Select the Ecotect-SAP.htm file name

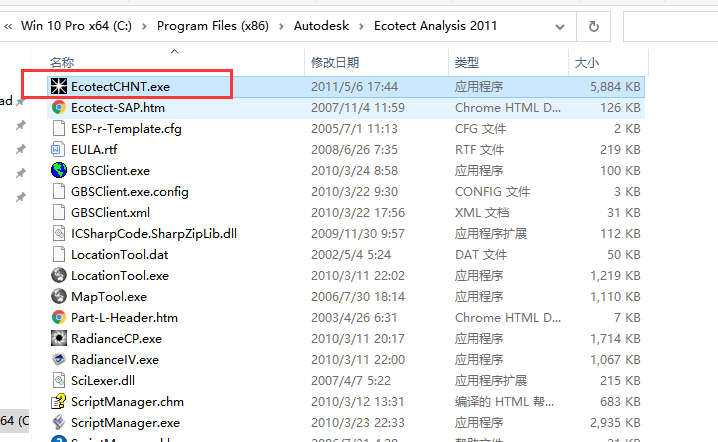[118, 108]
